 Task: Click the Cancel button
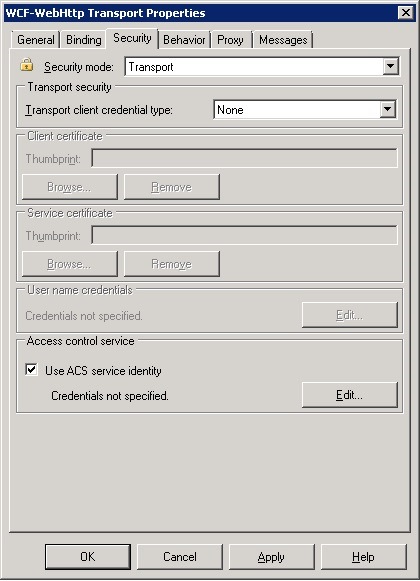(180, 557)
